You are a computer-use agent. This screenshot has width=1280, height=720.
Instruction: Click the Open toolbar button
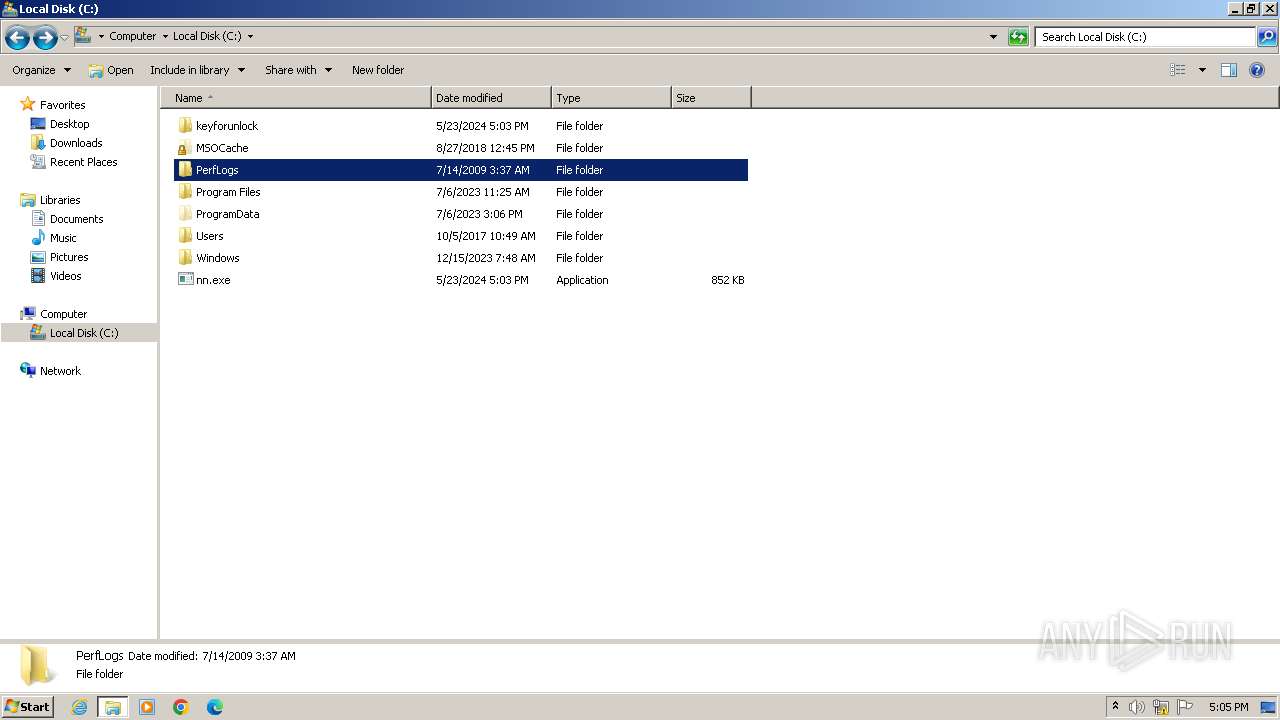click(x=111, y=70)
